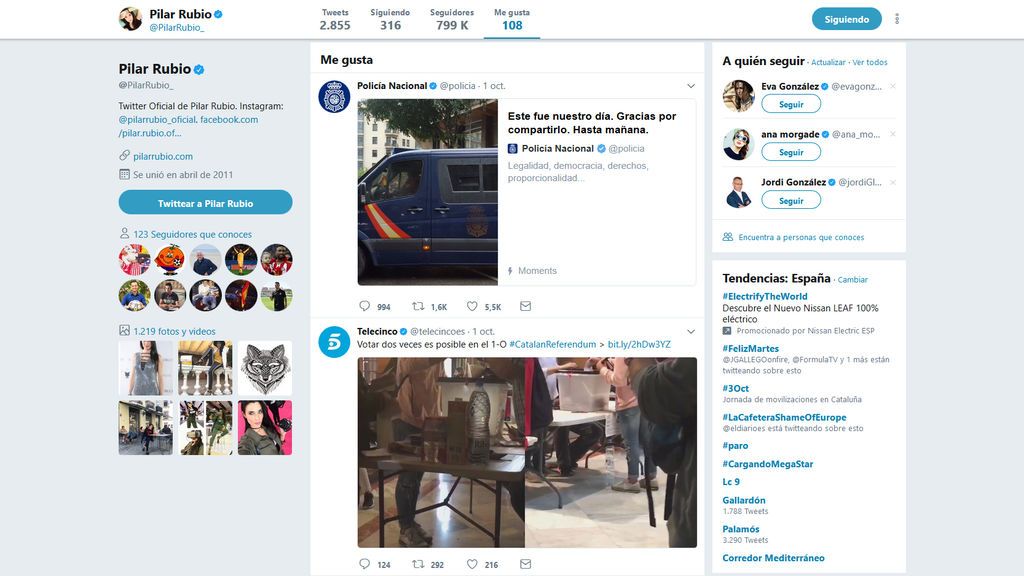Image resolution: width=1024 pixels, height=576 pixels.
Task: Open 1.219 fotos y videos link
Action: 174,331
